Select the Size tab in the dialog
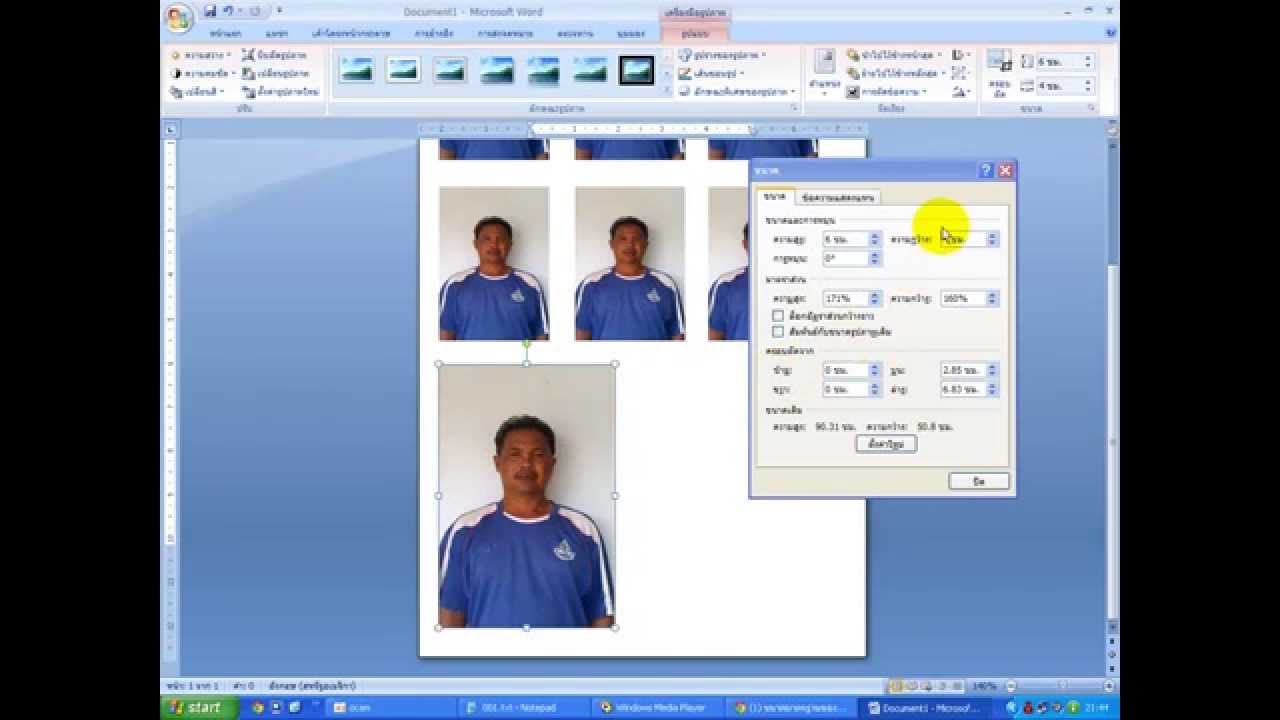The image size is (1280, 720). (x=775, y=196)
